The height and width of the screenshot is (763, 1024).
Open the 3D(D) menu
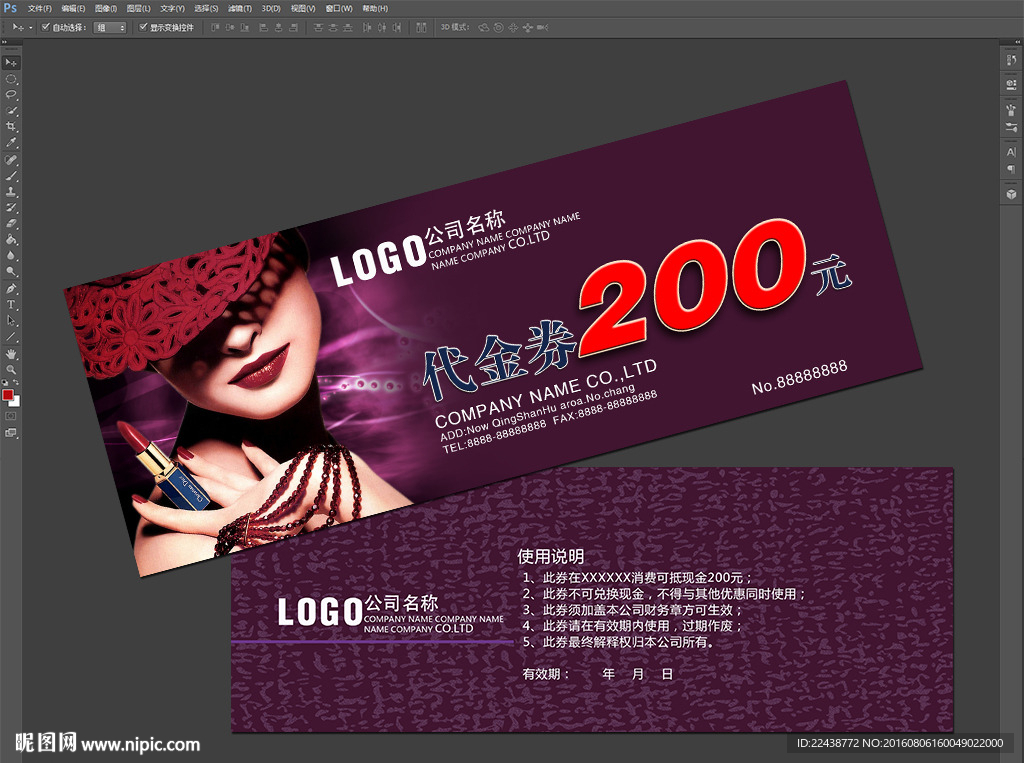pos(271,8)
